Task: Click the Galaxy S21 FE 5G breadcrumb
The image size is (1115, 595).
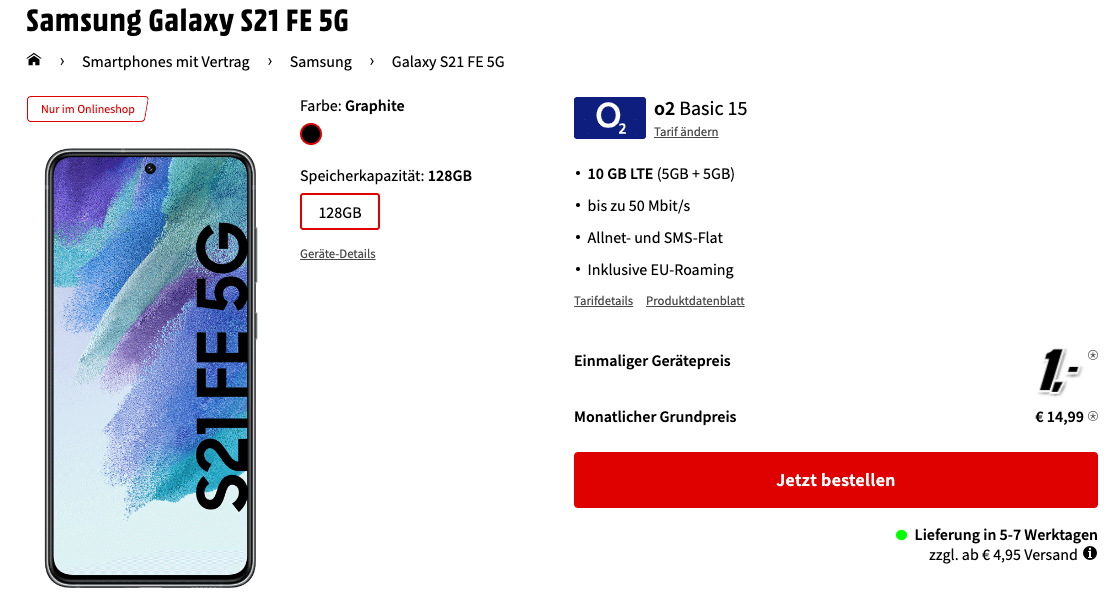Action: tap(448, 62)
